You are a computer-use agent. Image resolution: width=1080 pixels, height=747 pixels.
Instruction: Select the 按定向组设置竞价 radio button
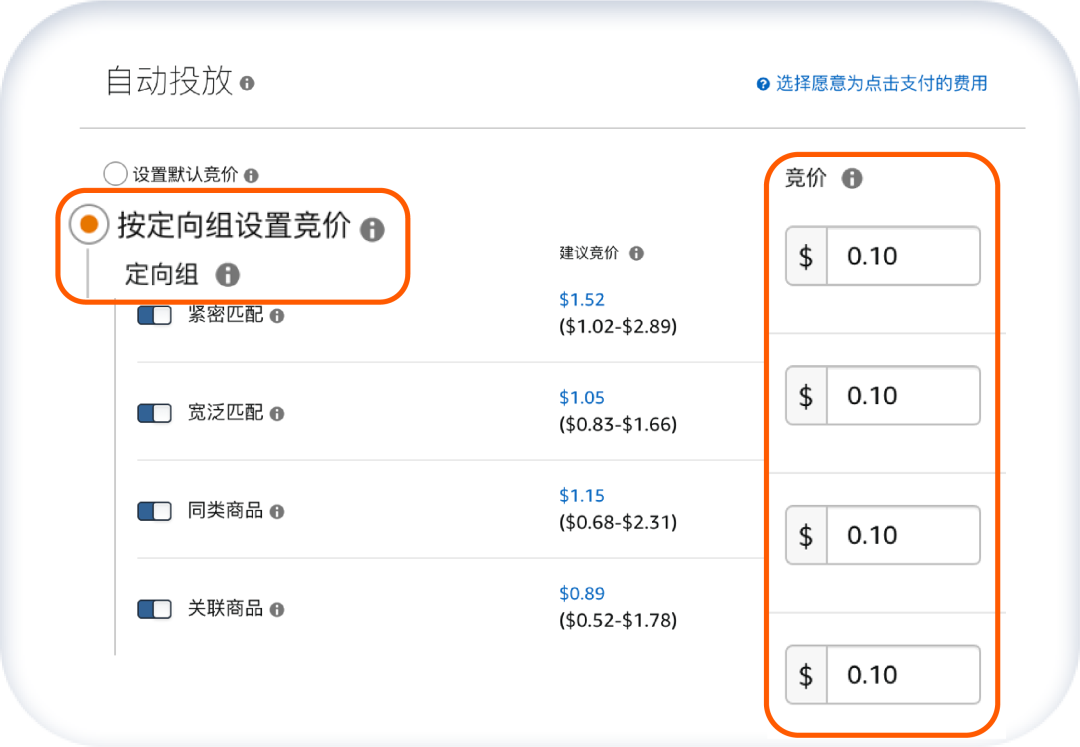(88, 224)
